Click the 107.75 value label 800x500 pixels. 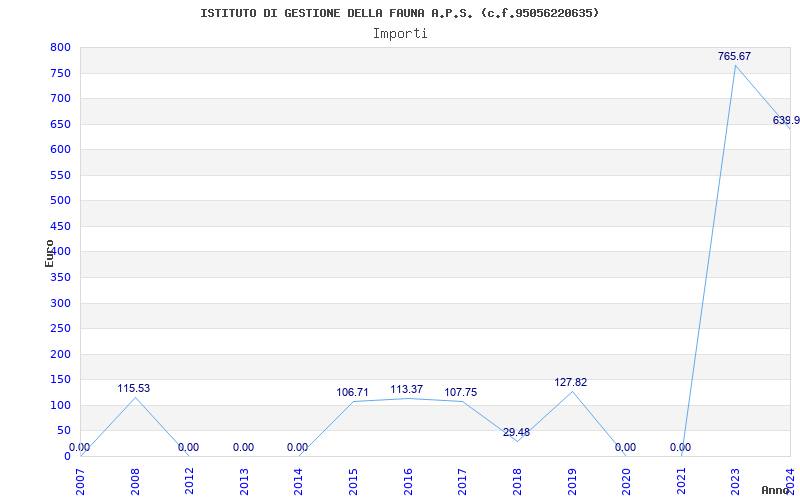461,392
